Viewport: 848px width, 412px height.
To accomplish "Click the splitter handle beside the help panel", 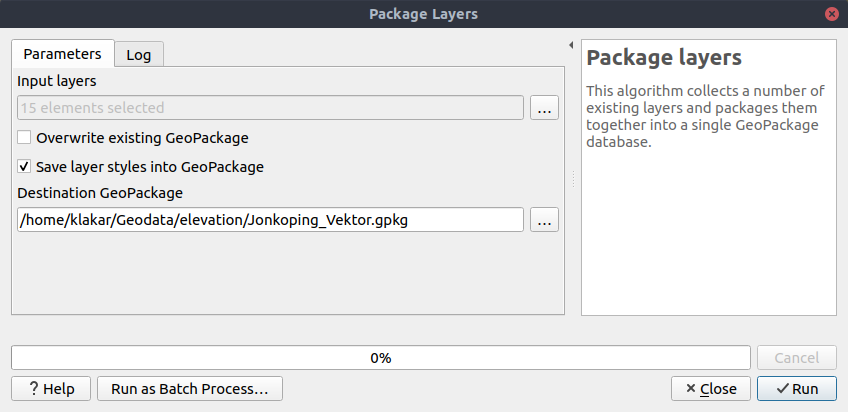I will pos(572,178).
